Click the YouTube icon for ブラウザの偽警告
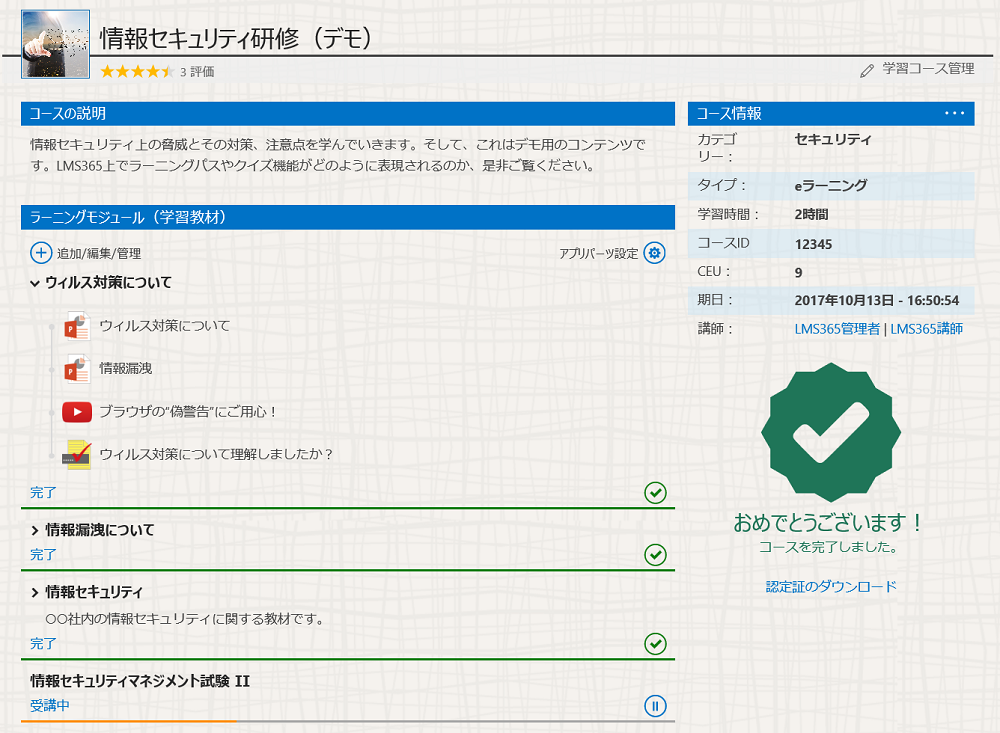Viewport: 1000px width, 733px height. click(77, 411)
